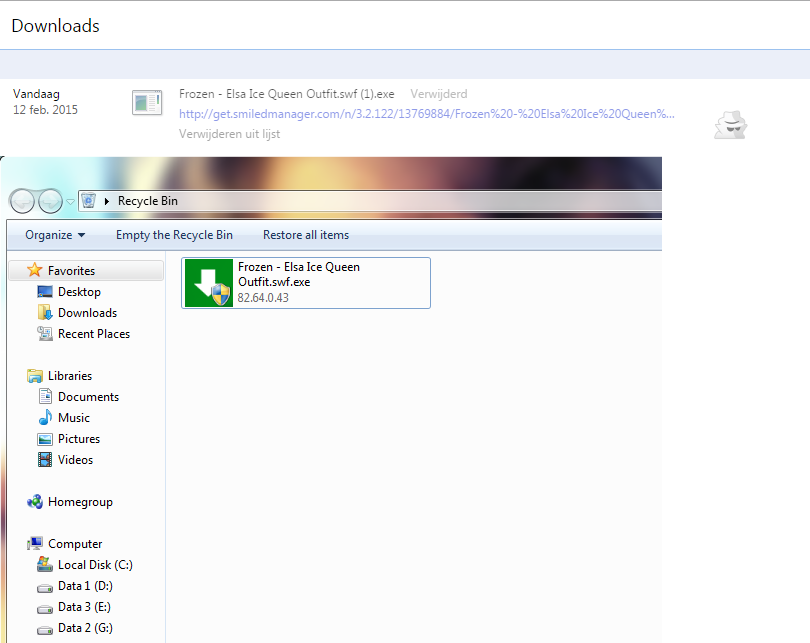Click the incognito spy icon

[730, 124]
